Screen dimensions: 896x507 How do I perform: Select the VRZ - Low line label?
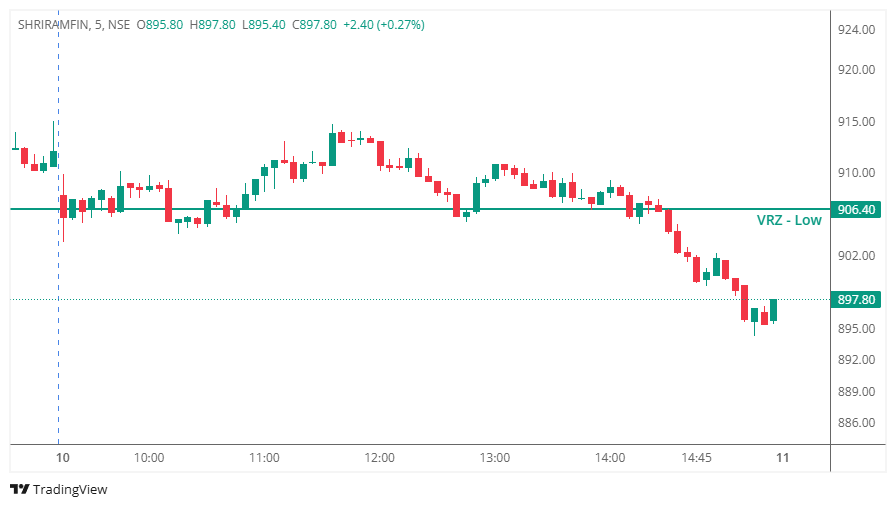[x=789, y=220]
